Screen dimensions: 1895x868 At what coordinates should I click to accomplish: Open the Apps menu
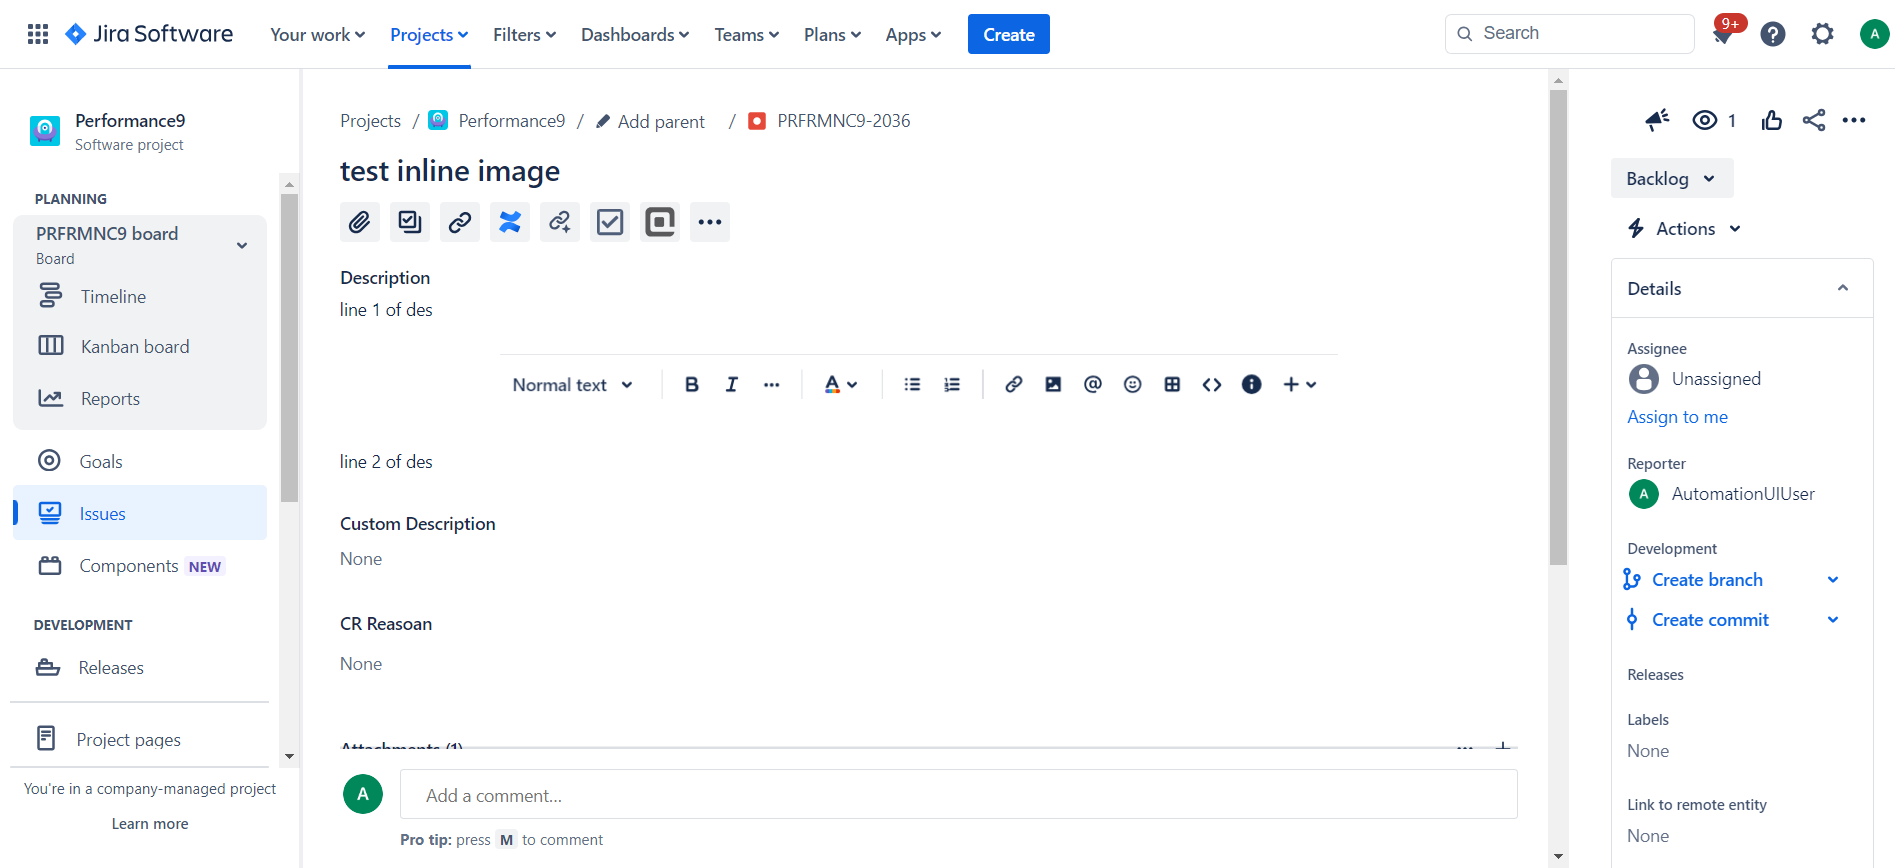[x=913, y=35]
